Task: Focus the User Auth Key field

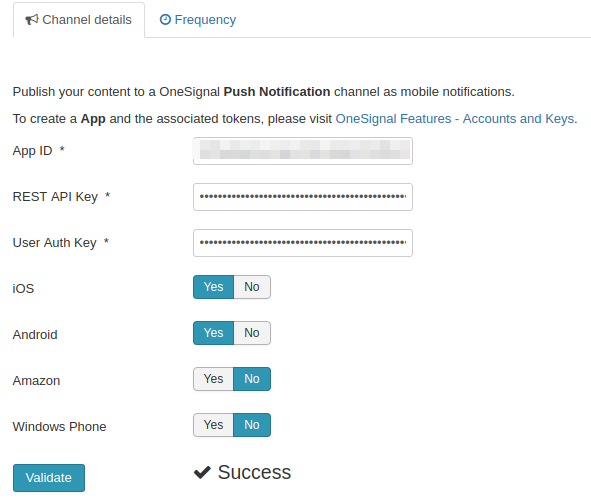Action: [x=303, y=243]
